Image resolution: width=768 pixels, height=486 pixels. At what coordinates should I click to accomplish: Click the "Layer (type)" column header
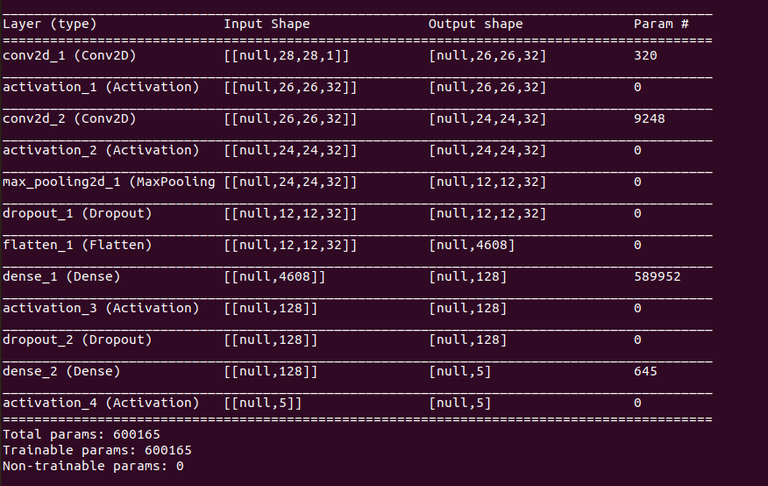pos(51,24)
